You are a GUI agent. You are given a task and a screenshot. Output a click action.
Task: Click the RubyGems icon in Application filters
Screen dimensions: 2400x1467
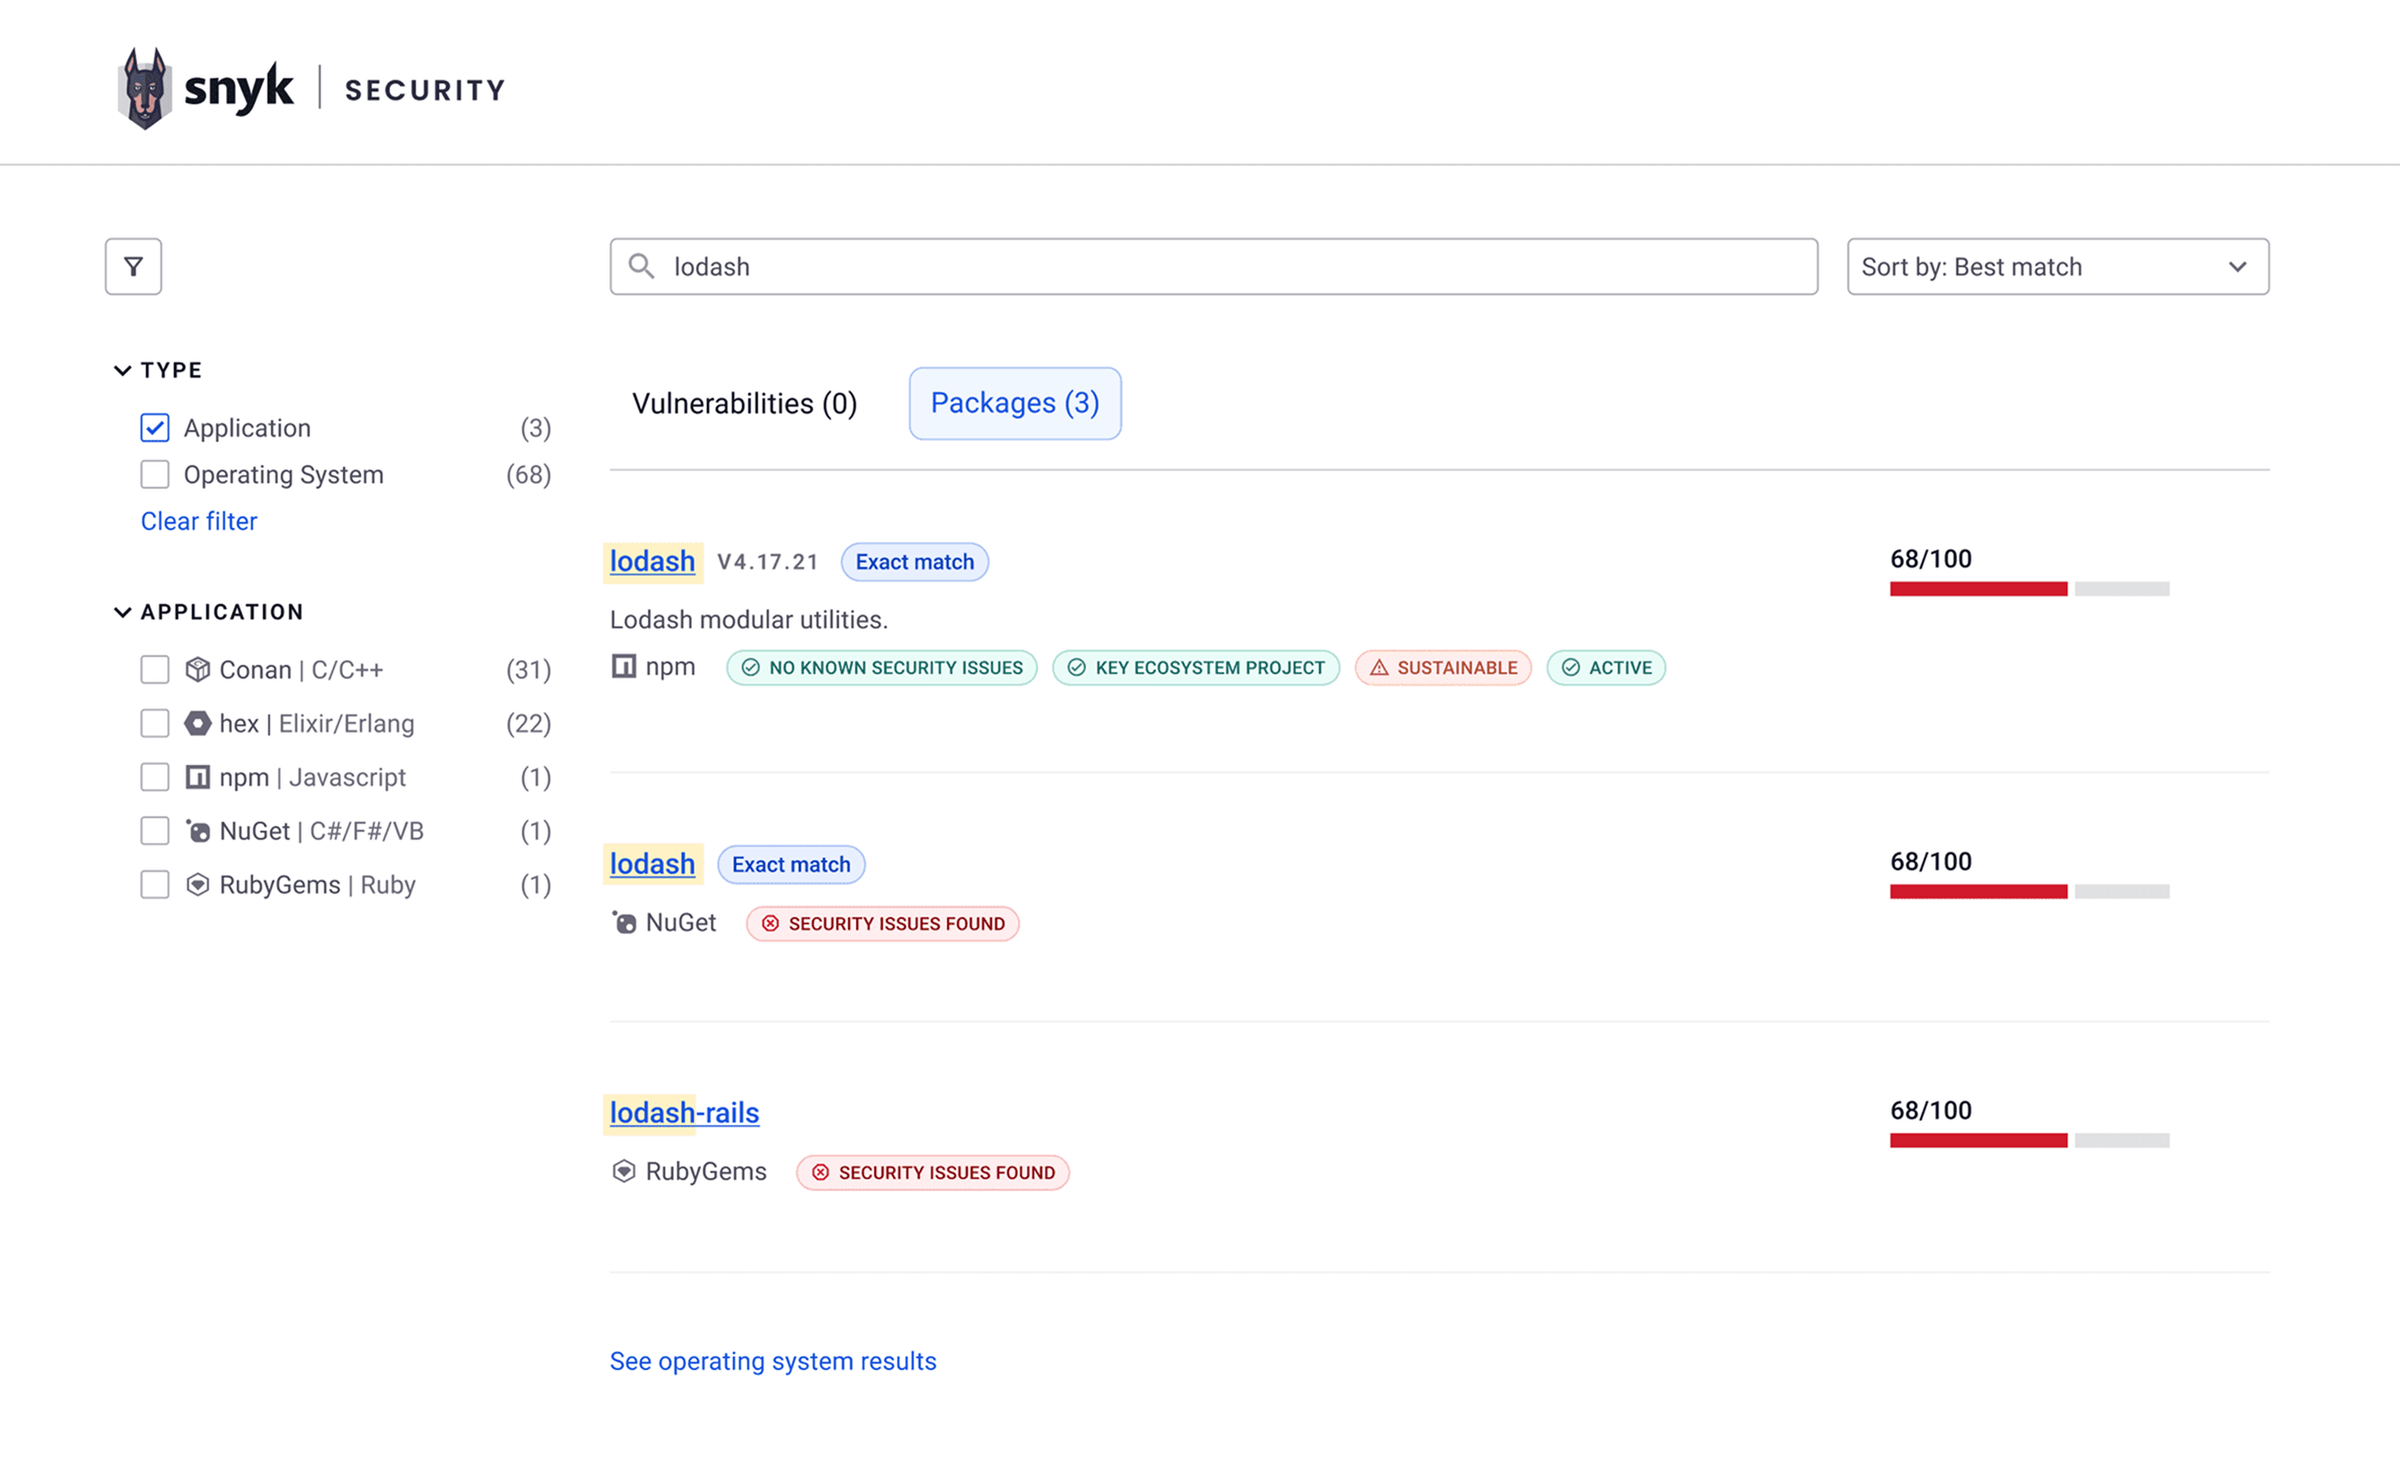[198, 885]
